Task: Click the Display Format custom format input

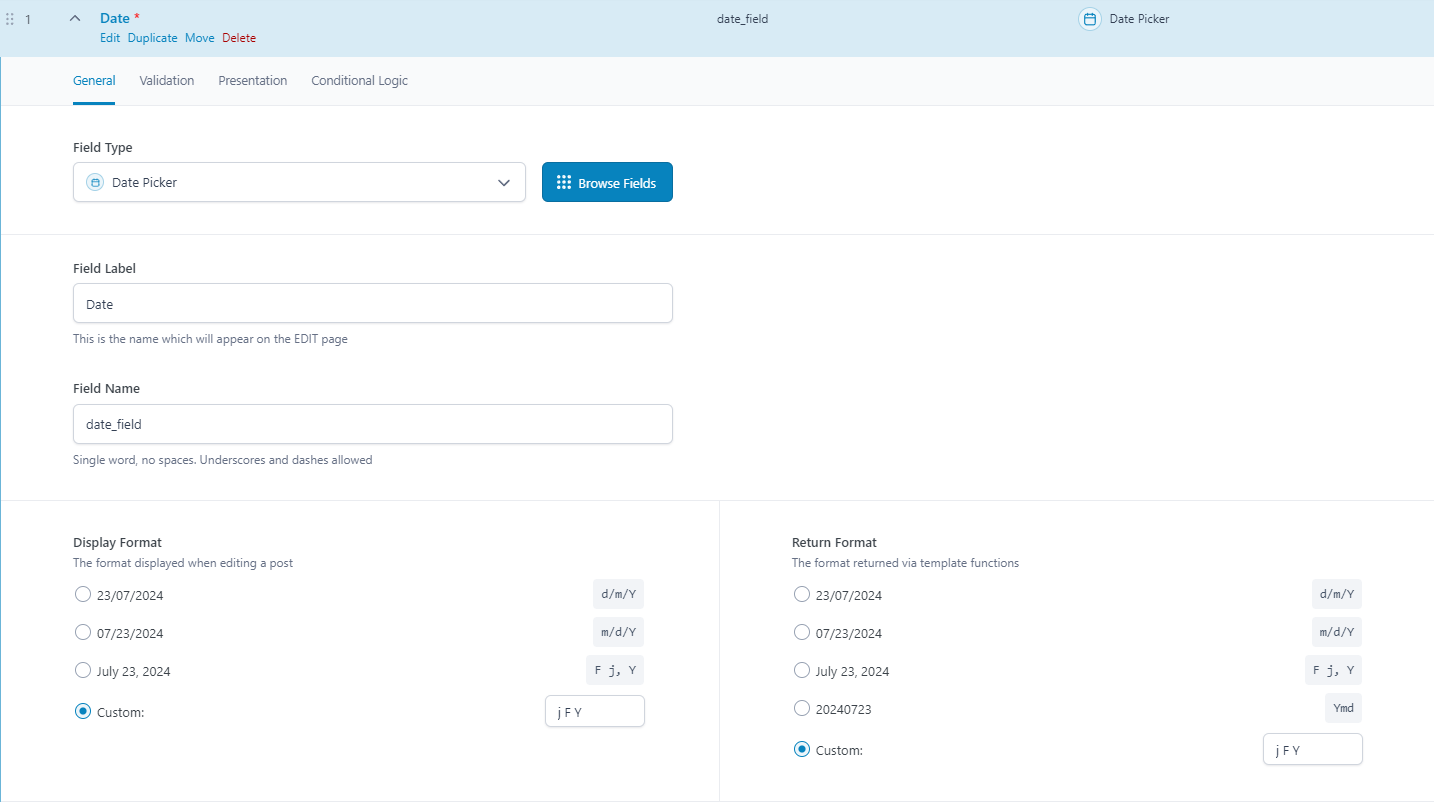Action: 594,712
